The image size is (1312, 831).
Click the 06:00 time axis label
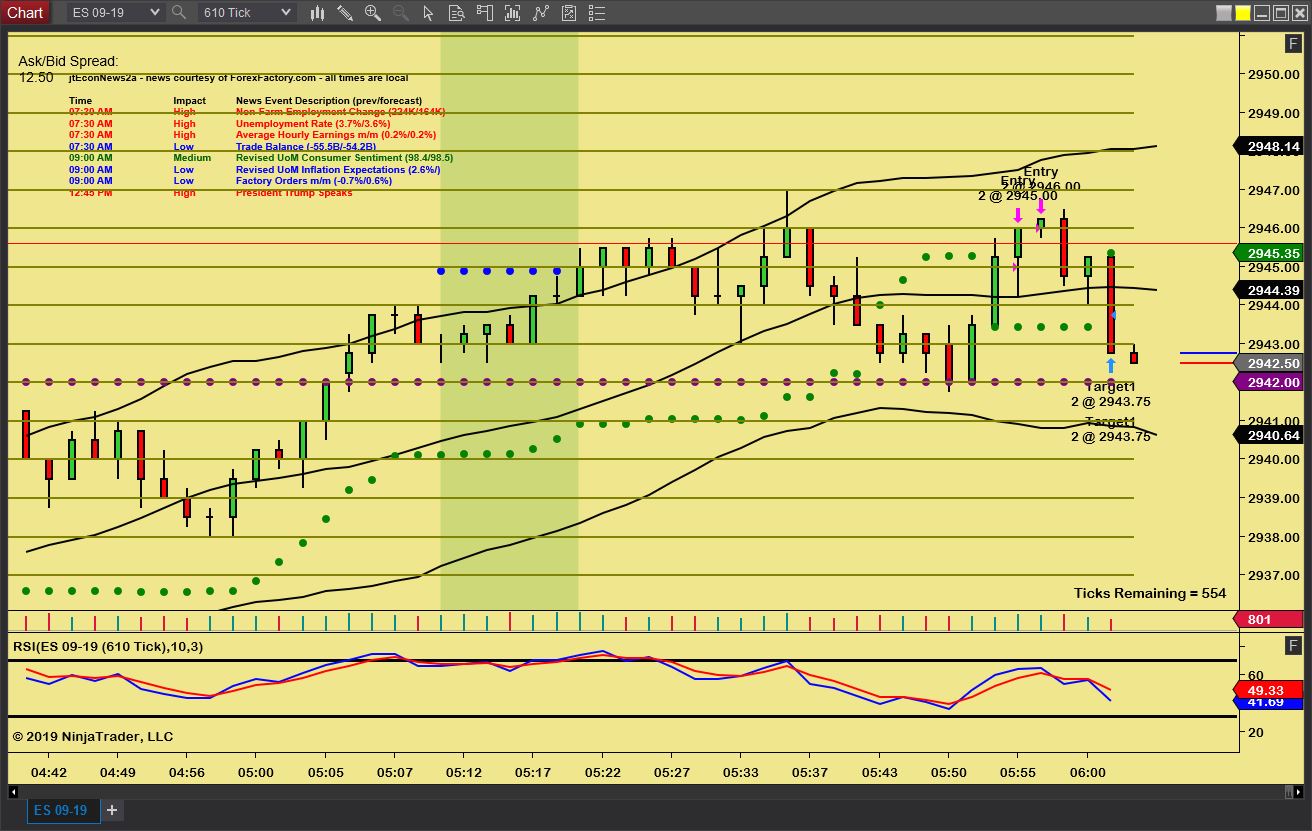1088,772
